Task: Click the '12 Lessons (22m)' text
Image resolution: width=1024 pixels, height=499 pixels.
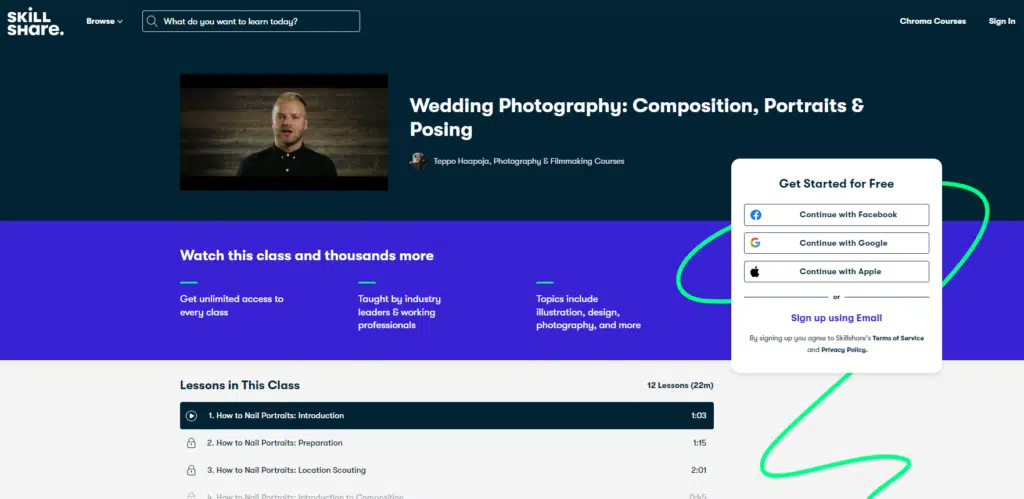Action: click(680, 385)
